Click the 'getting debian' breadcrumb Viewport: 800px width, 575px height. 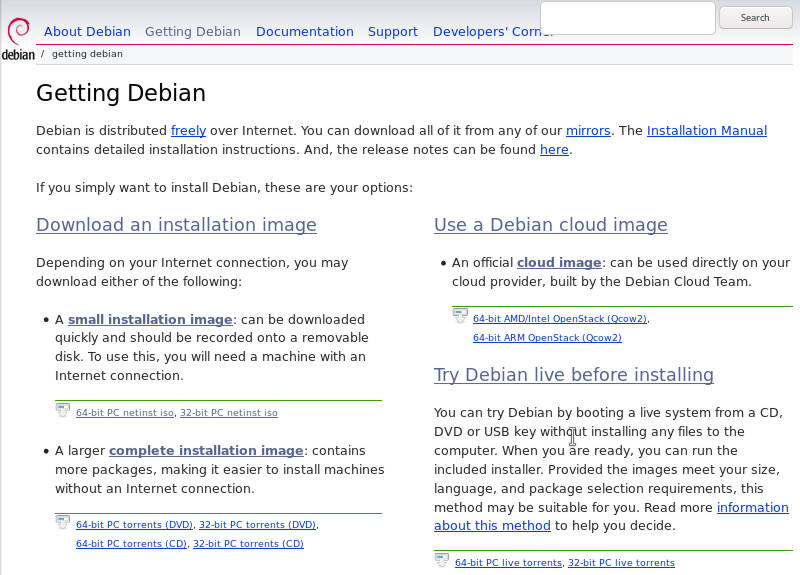pyautogui.click(x=87, y=54)
